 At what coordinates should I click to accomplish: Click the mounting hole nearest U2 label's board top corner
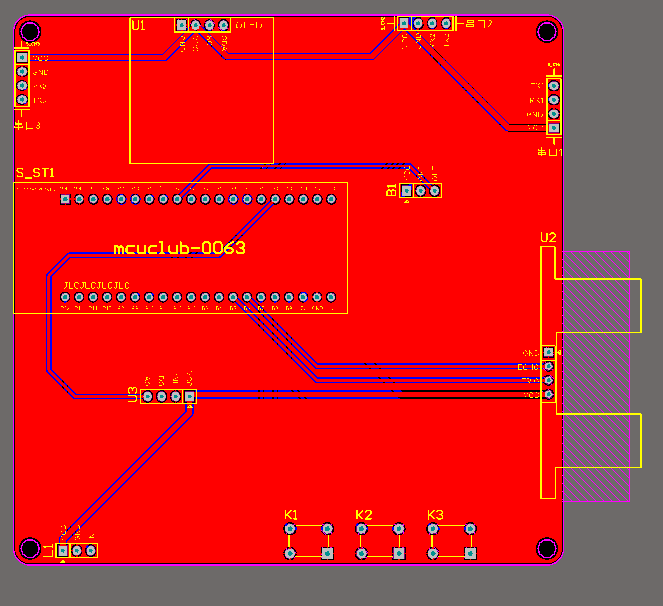tap(547, 32)
